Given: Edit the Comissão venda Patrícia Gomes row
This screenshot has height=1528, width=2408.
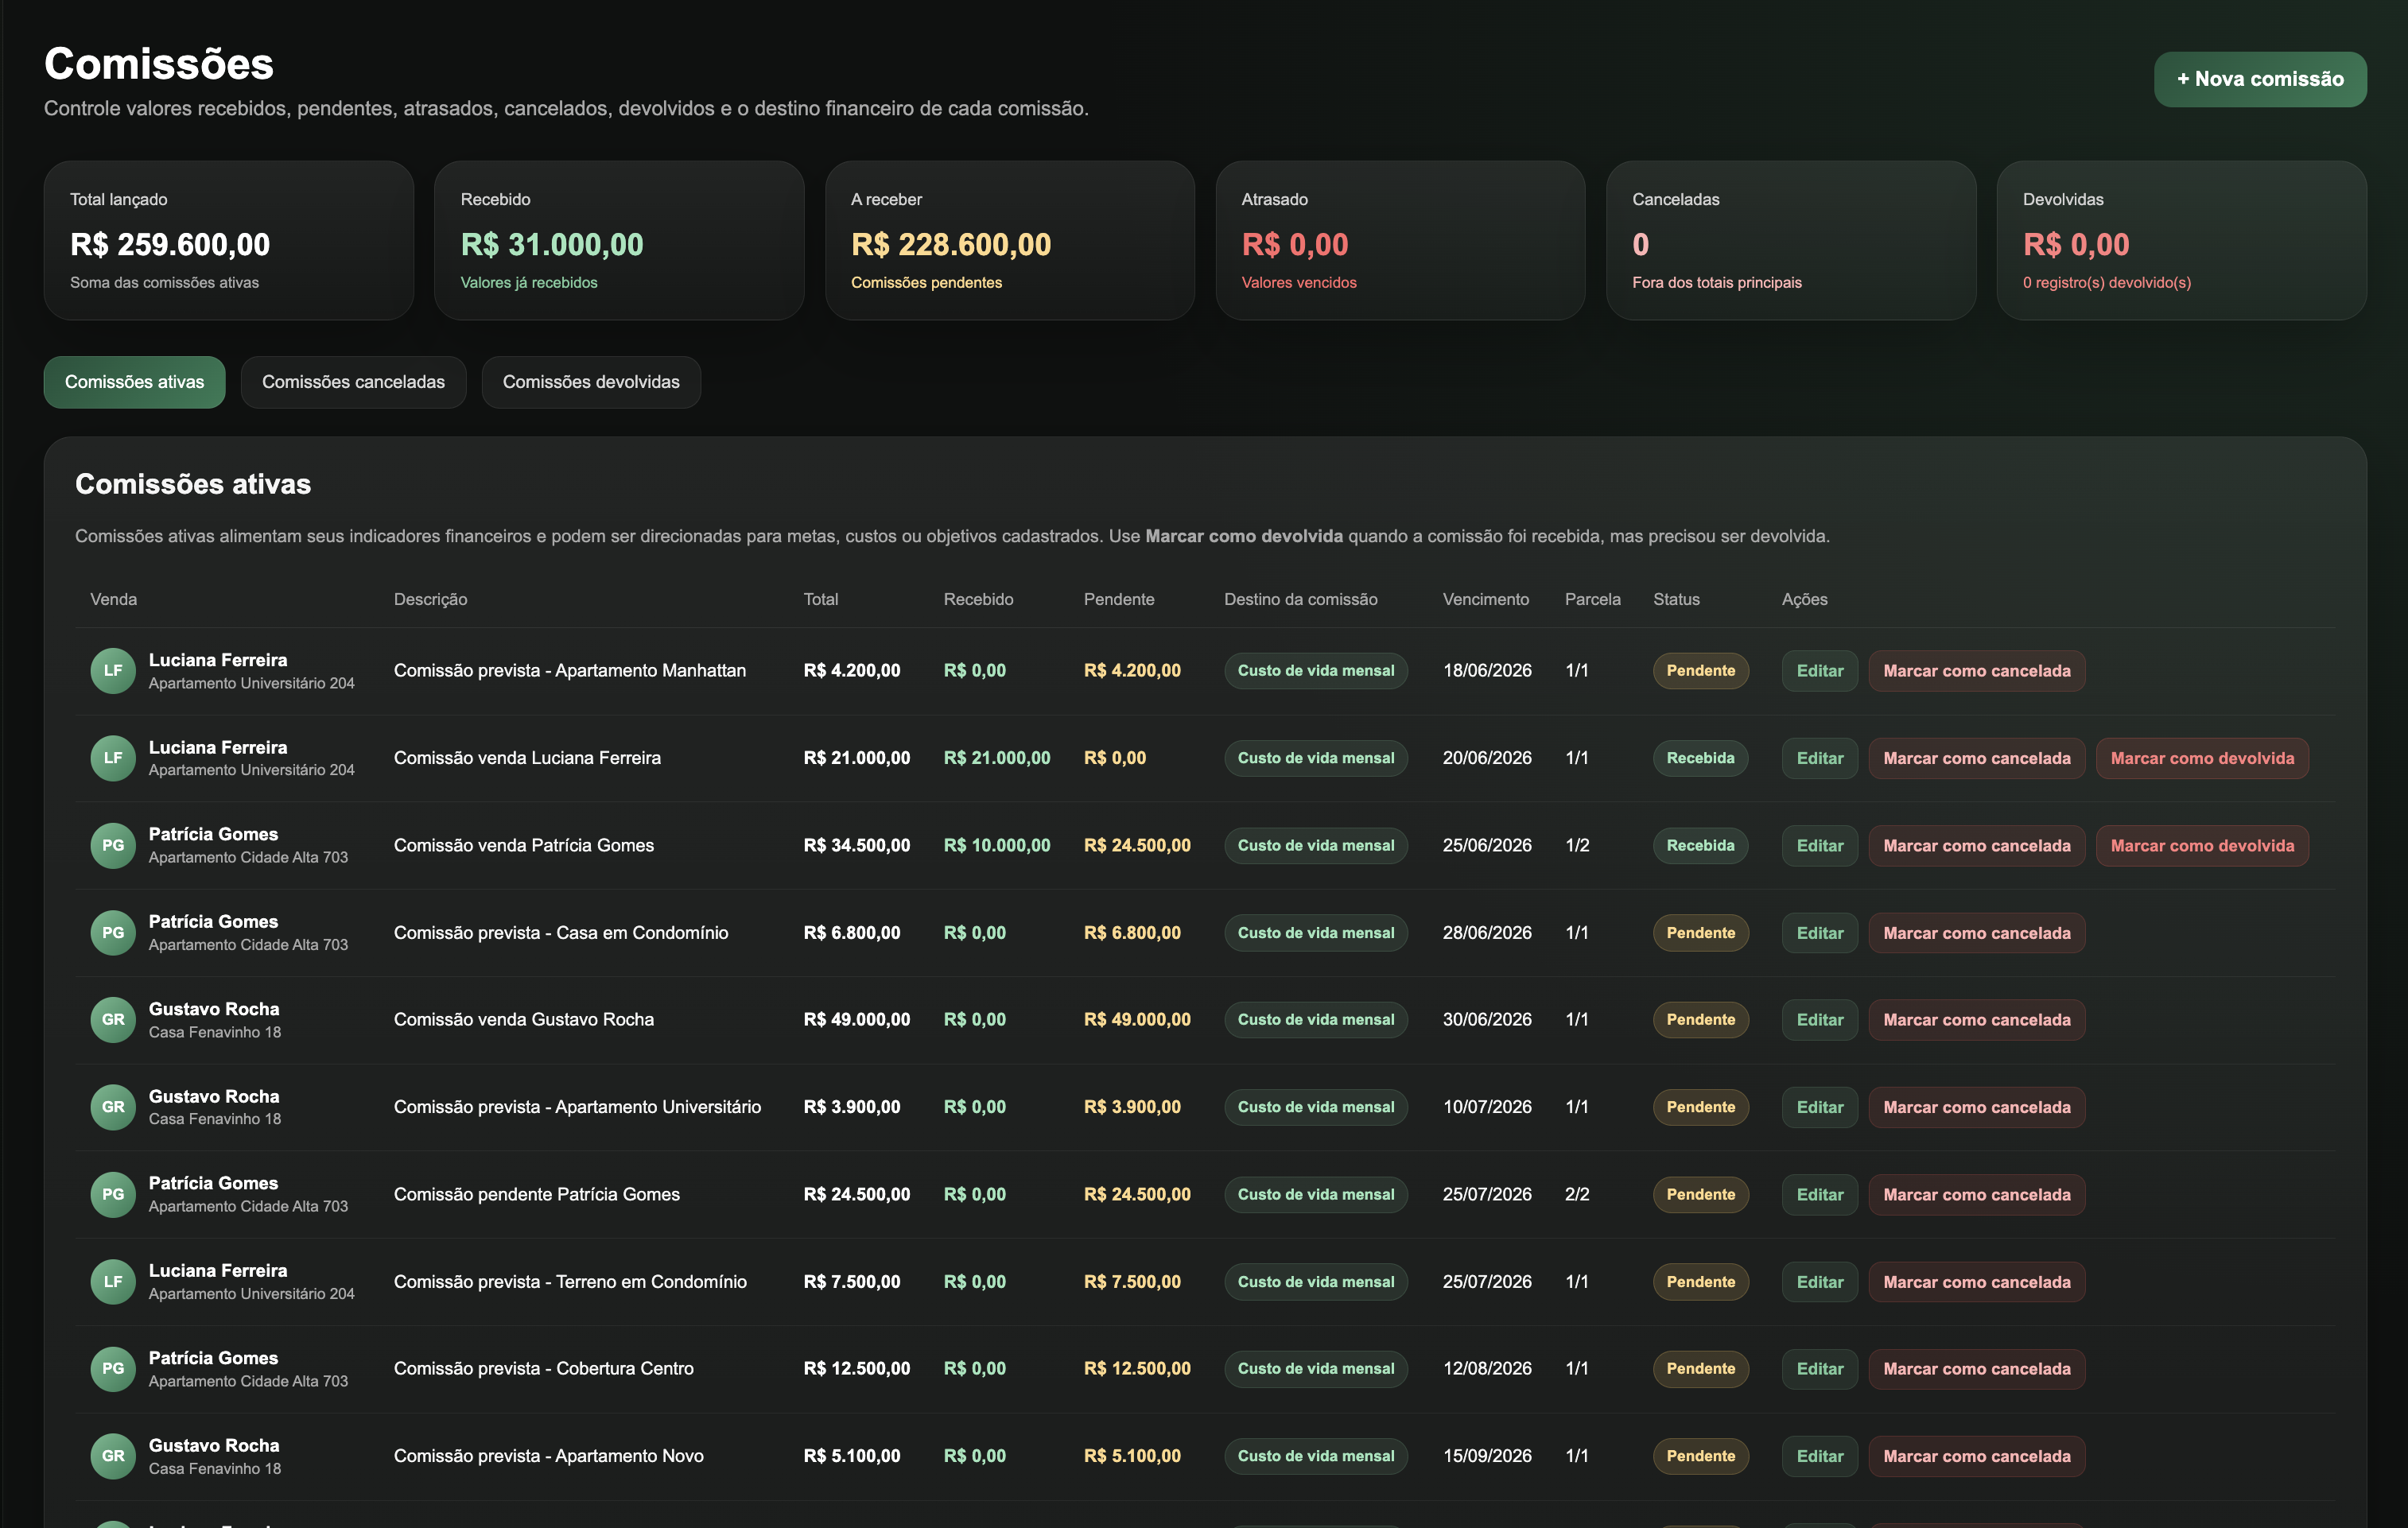Looking at the screenshot, I should pyautogui.click(x=1819, y=845).
